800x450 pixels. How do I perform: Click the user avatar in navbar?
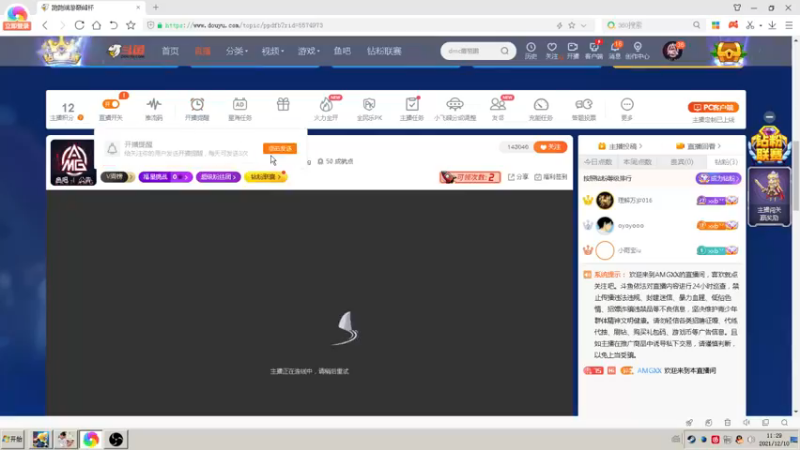[x=672, y=51]
